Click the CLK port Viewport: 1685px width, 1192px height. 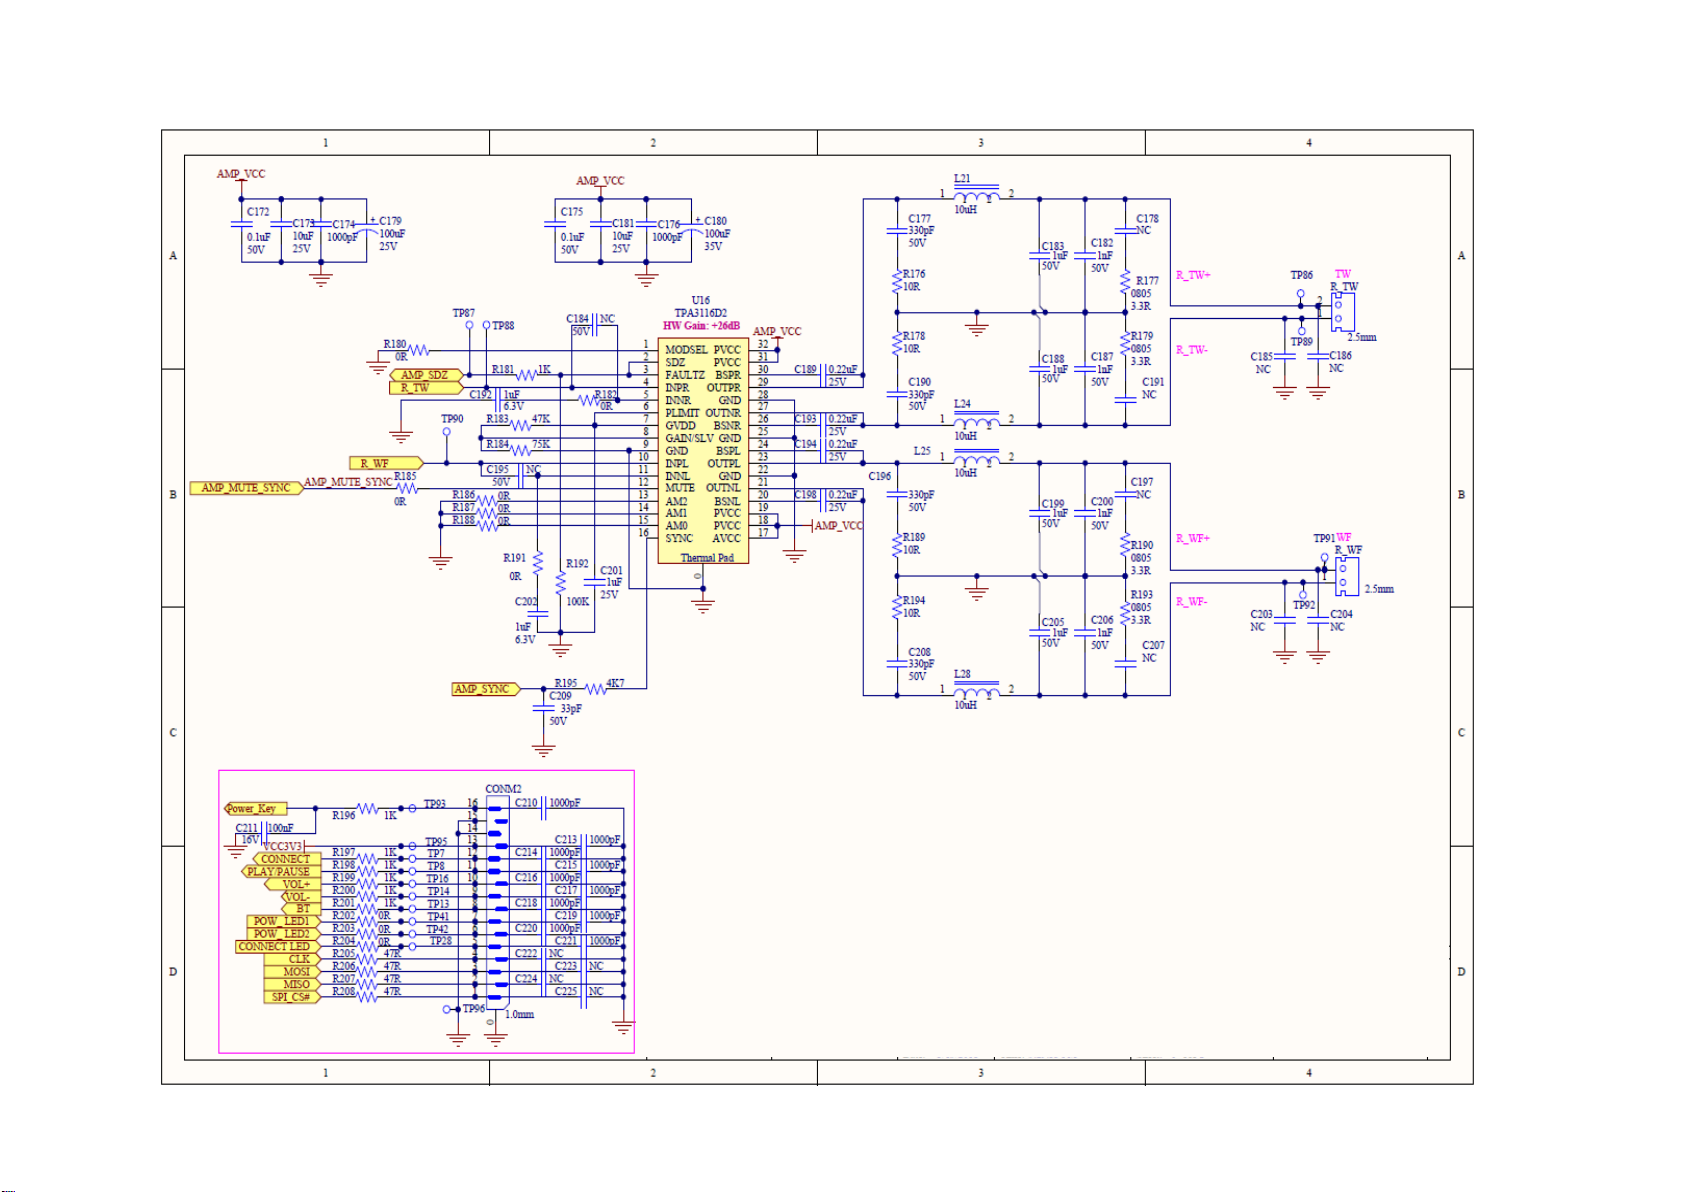point(293,959)
